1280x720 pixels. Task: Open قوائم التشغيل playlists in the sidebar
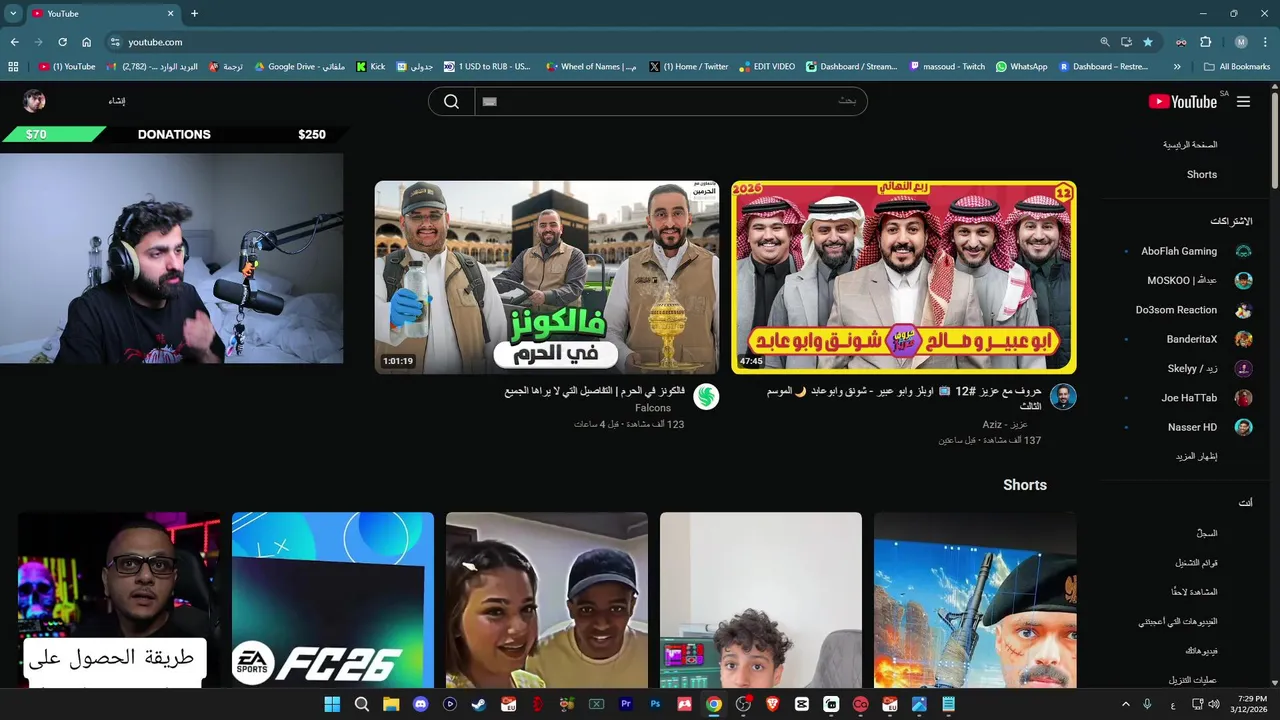(x=1195, y=563)
